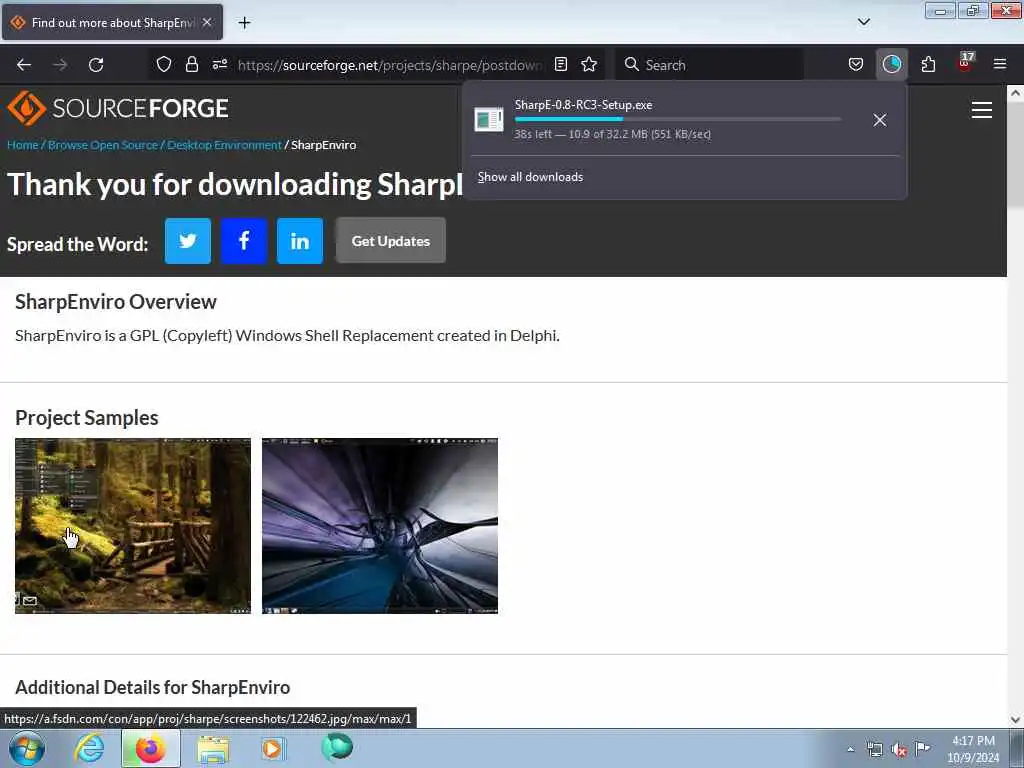
Task: Click the page scrollbar down arrow
Action: tap(1015, 720)
